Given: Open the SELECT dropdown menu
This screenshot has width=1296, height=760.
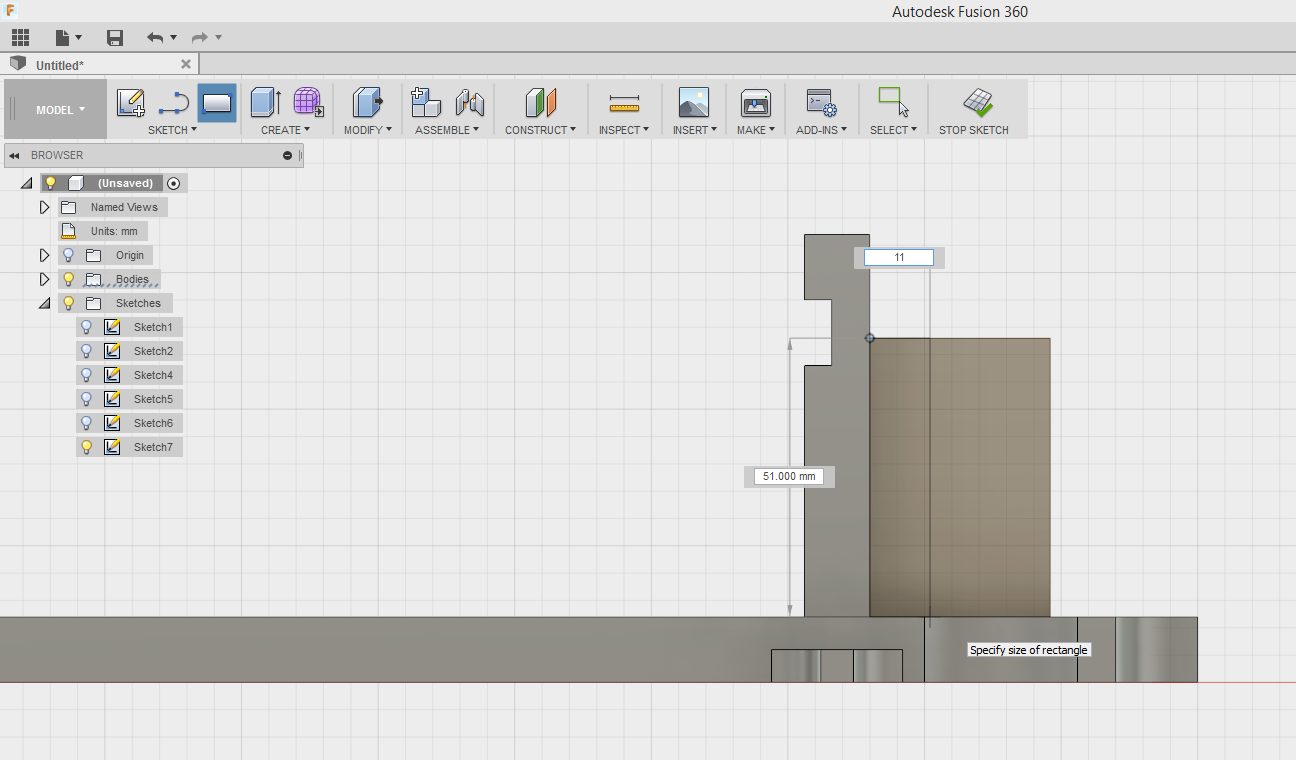Looking at the screenshot, I should pyautogui.click(x=893, y=130).
